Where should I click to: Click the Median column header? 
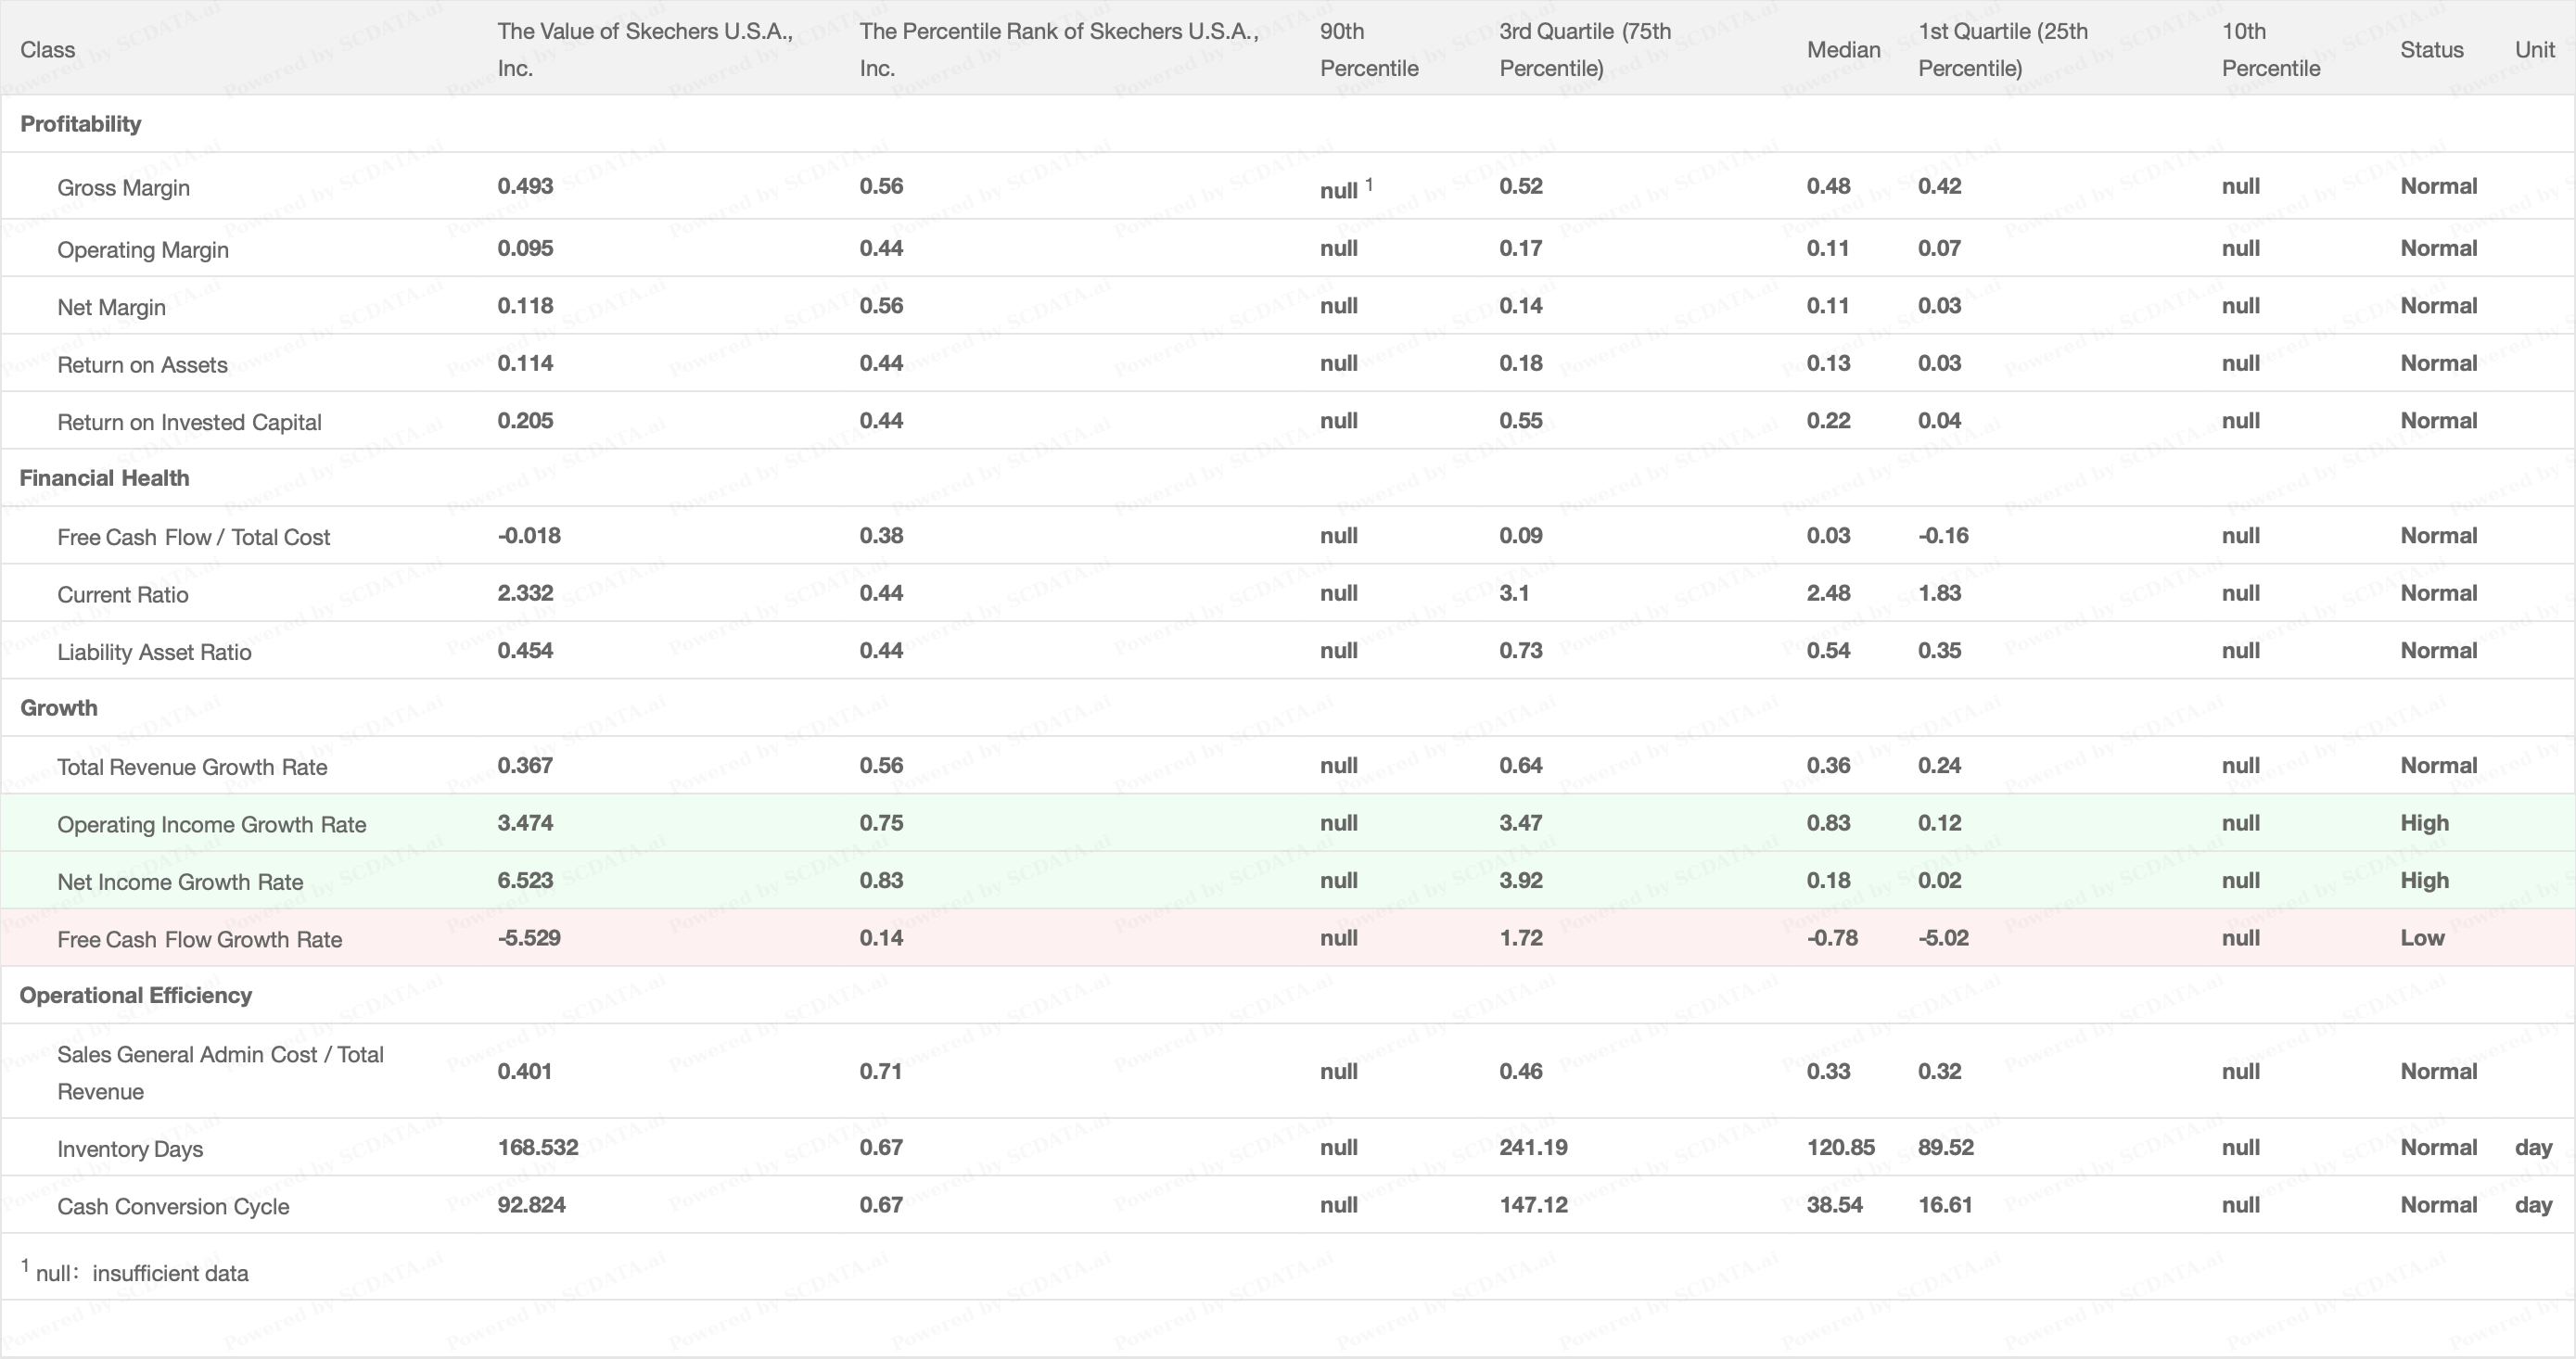1843,49
